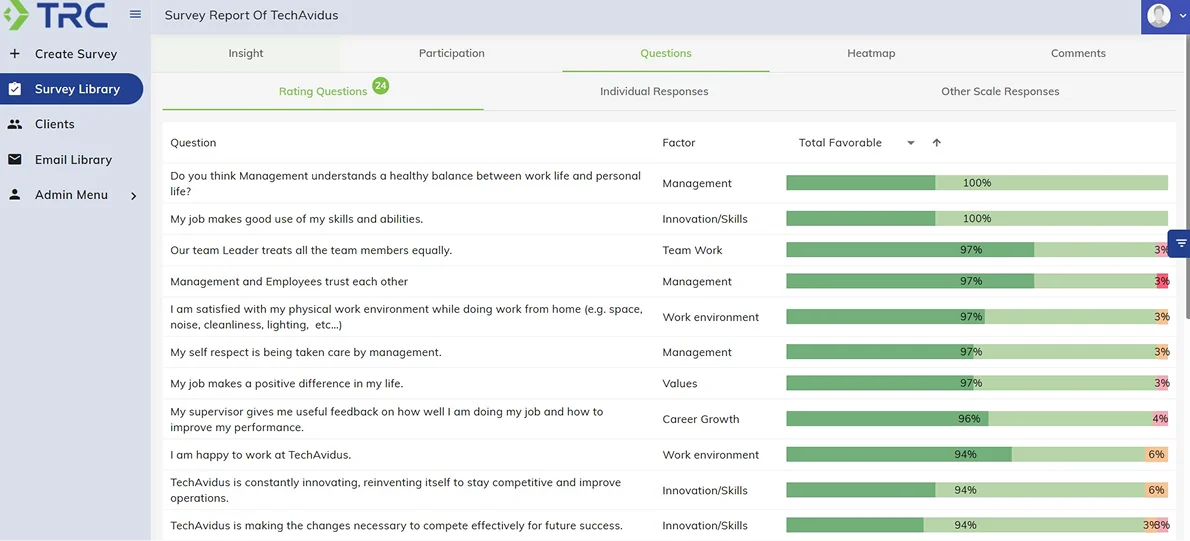Click the favorable bar for work life balance question

point(977,183)
